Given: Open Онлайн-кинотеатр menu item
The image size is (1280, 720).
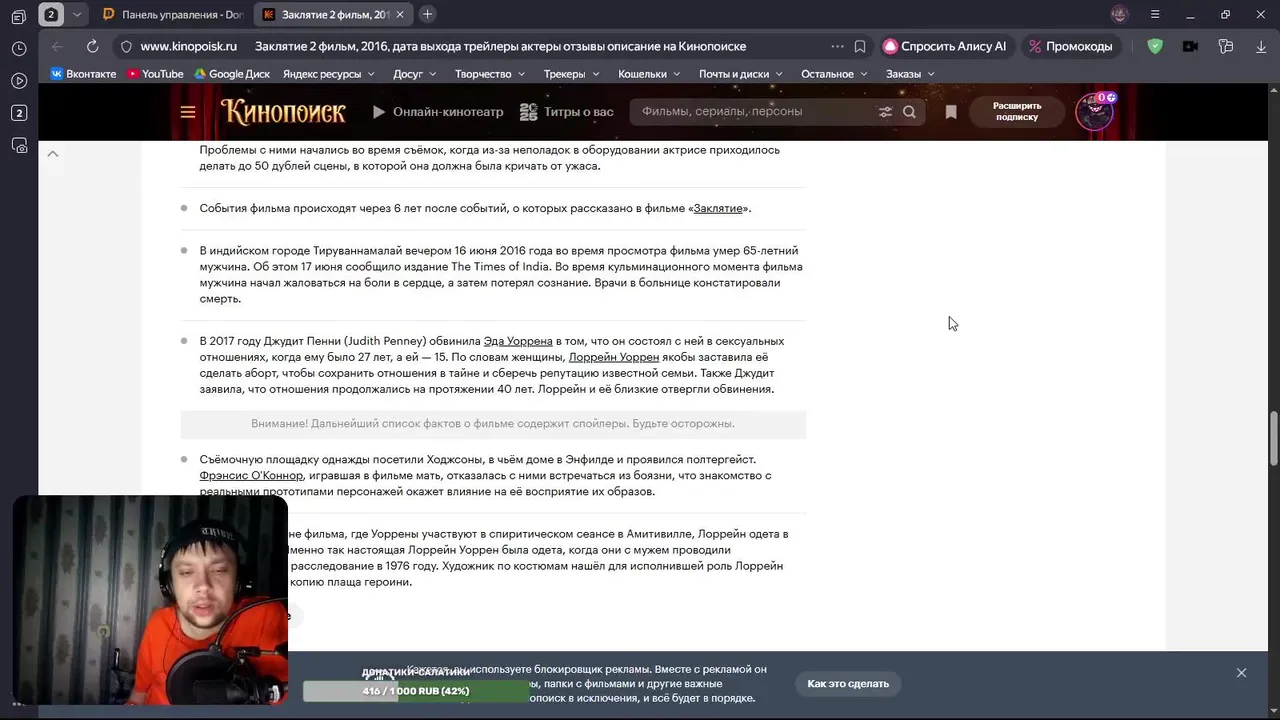Looking at the screenshot, I should [438, 112].
